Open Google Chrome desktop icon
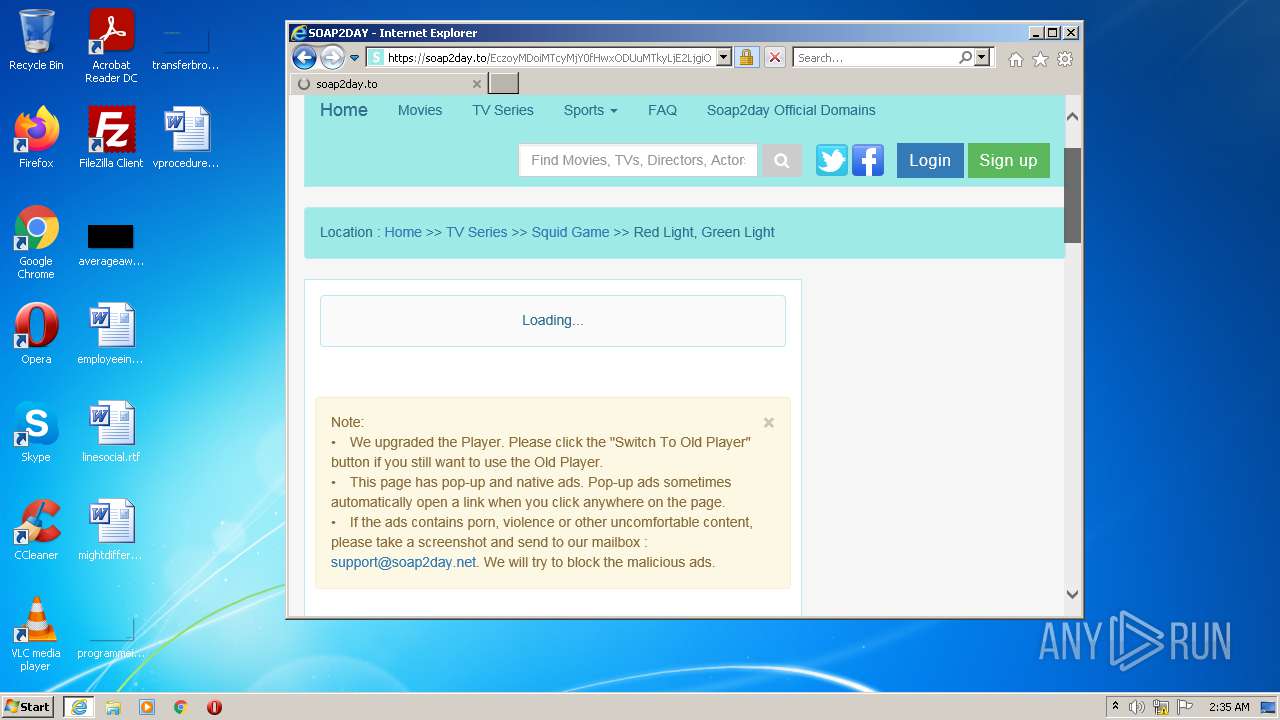Screen dimensions: 1280x720 pos(36,242)
